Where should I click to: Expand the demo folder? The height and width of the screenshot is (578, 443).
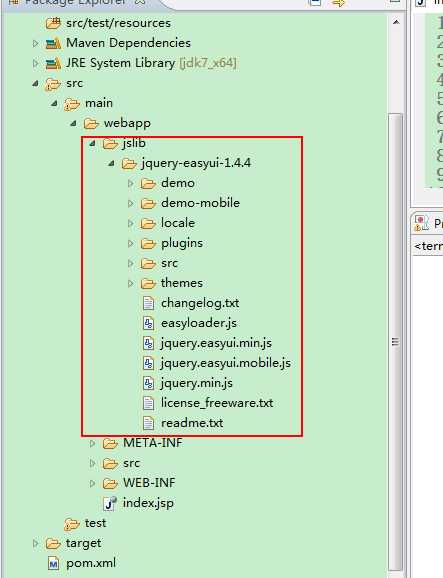pos(130,183)
